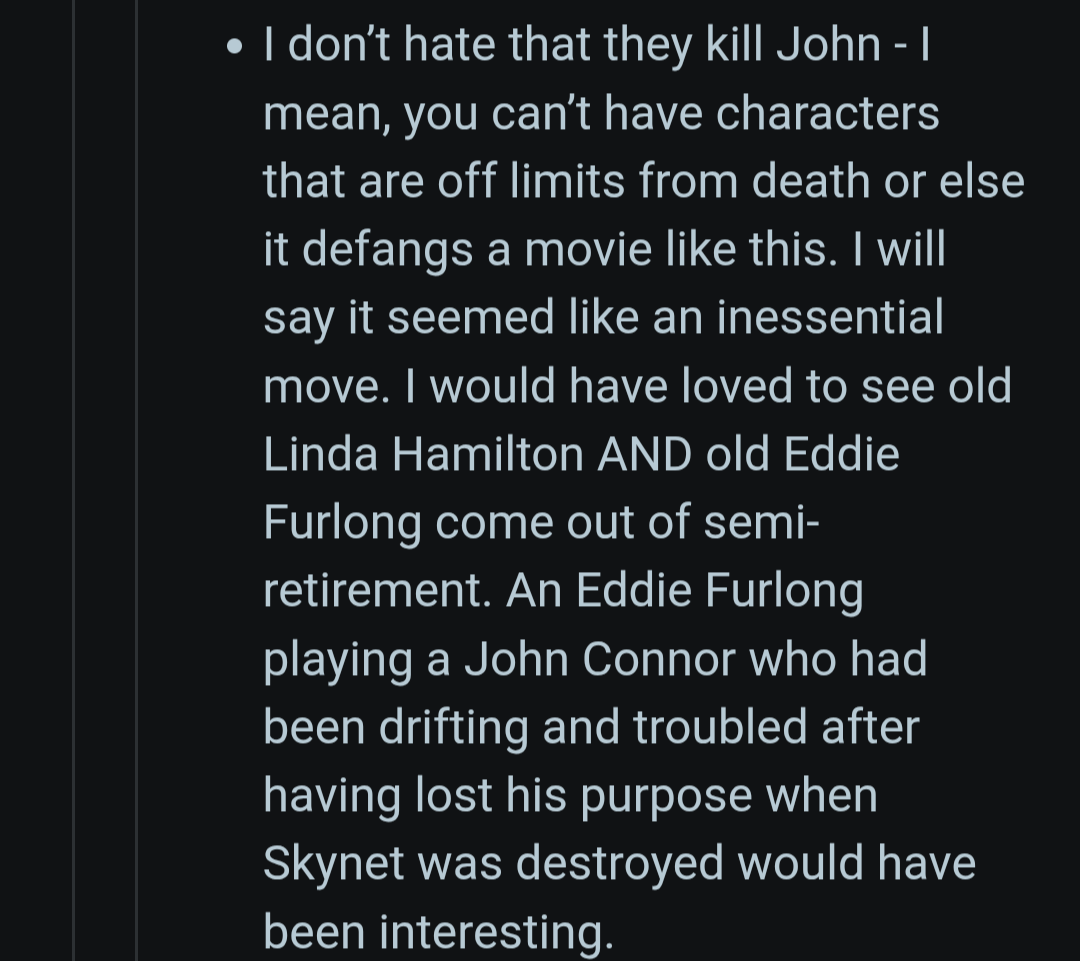Image resolution: width=1080 pixels, height=961 pixels.
Task: Click the word "drifting"
Action: coord(454,727)
